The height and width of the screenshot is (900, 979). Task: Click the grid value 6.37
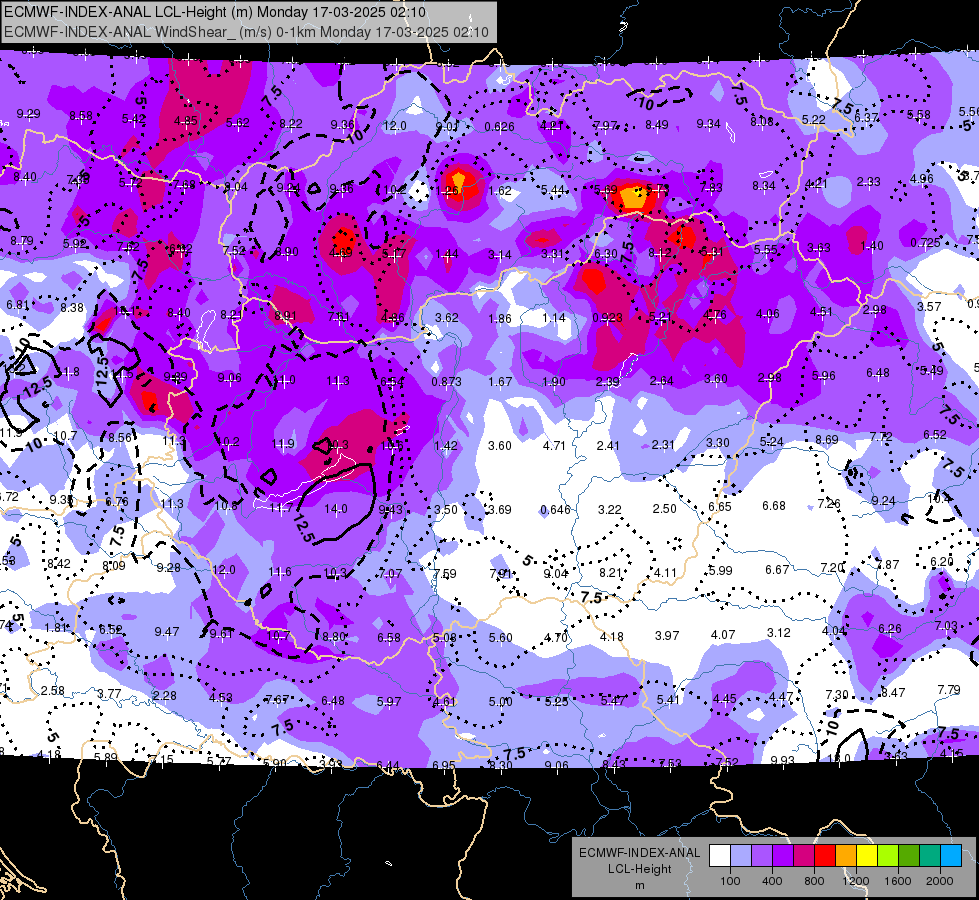pyautogui.click(x=867, y=117)
